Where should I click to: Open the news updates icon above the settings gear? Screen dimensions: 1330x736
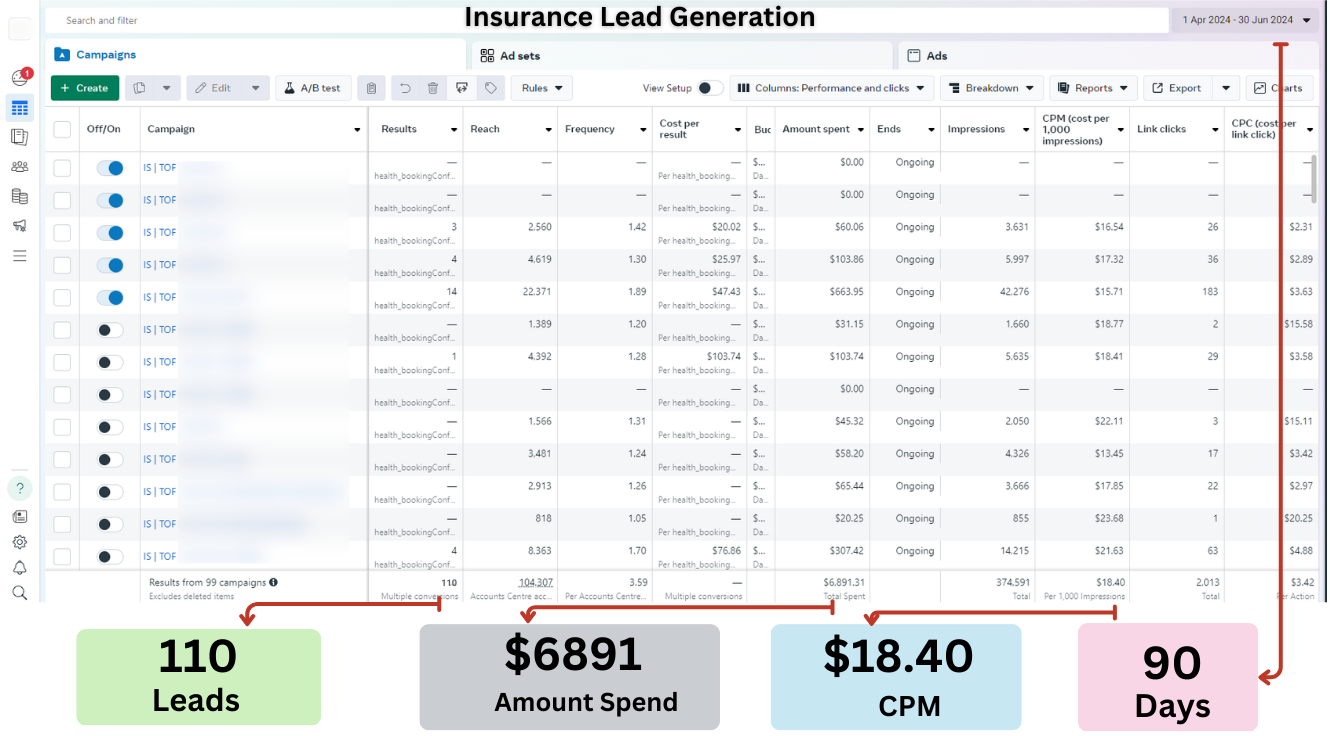click(x=19, y=517)
